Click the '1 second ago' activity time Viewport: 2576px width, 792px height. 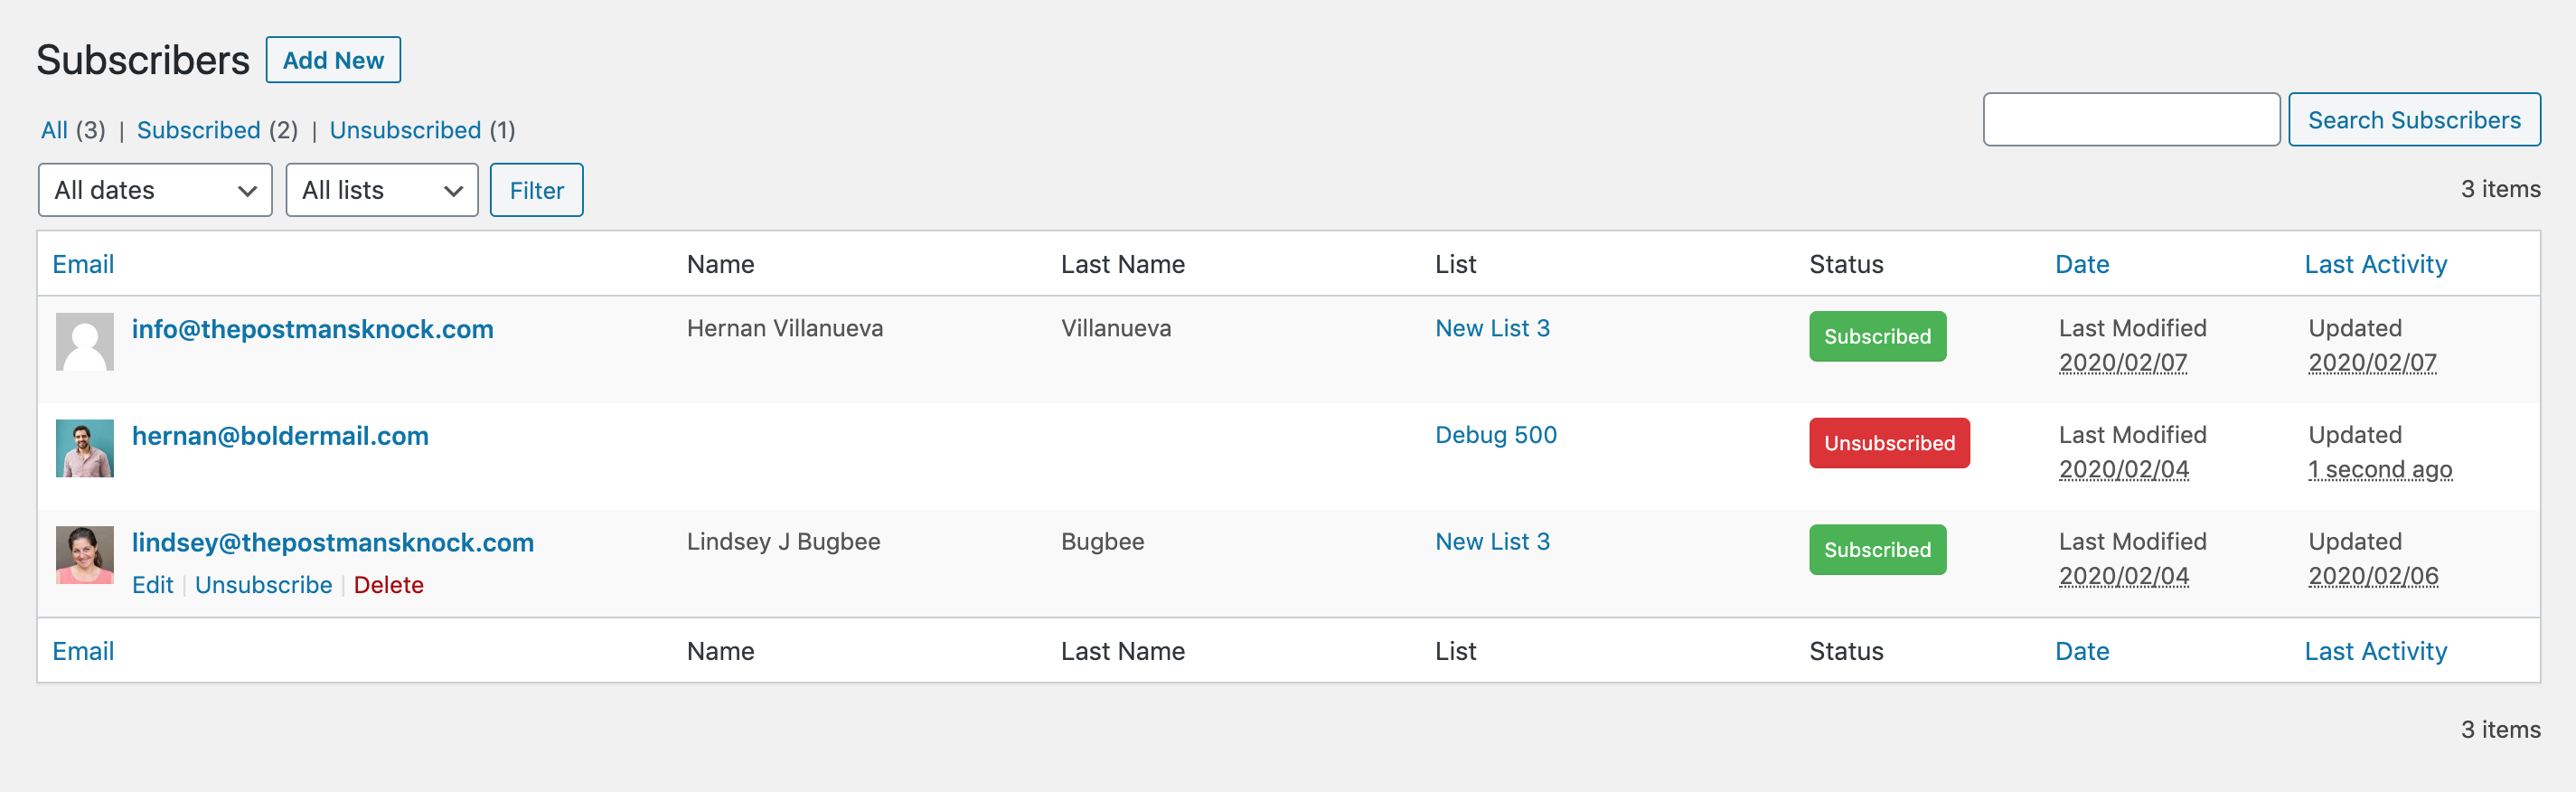(2380, 470)
